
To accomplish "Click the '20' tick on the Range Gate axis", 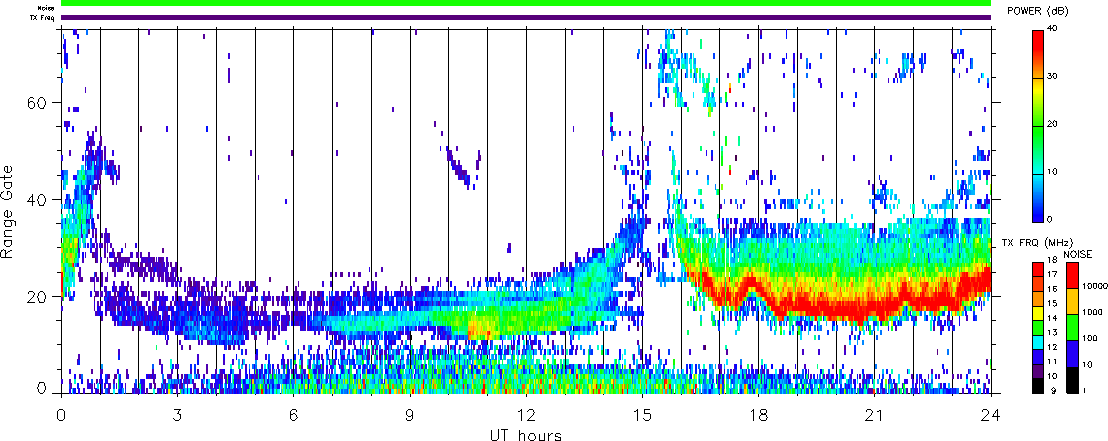I will click(x=37, y=297).
